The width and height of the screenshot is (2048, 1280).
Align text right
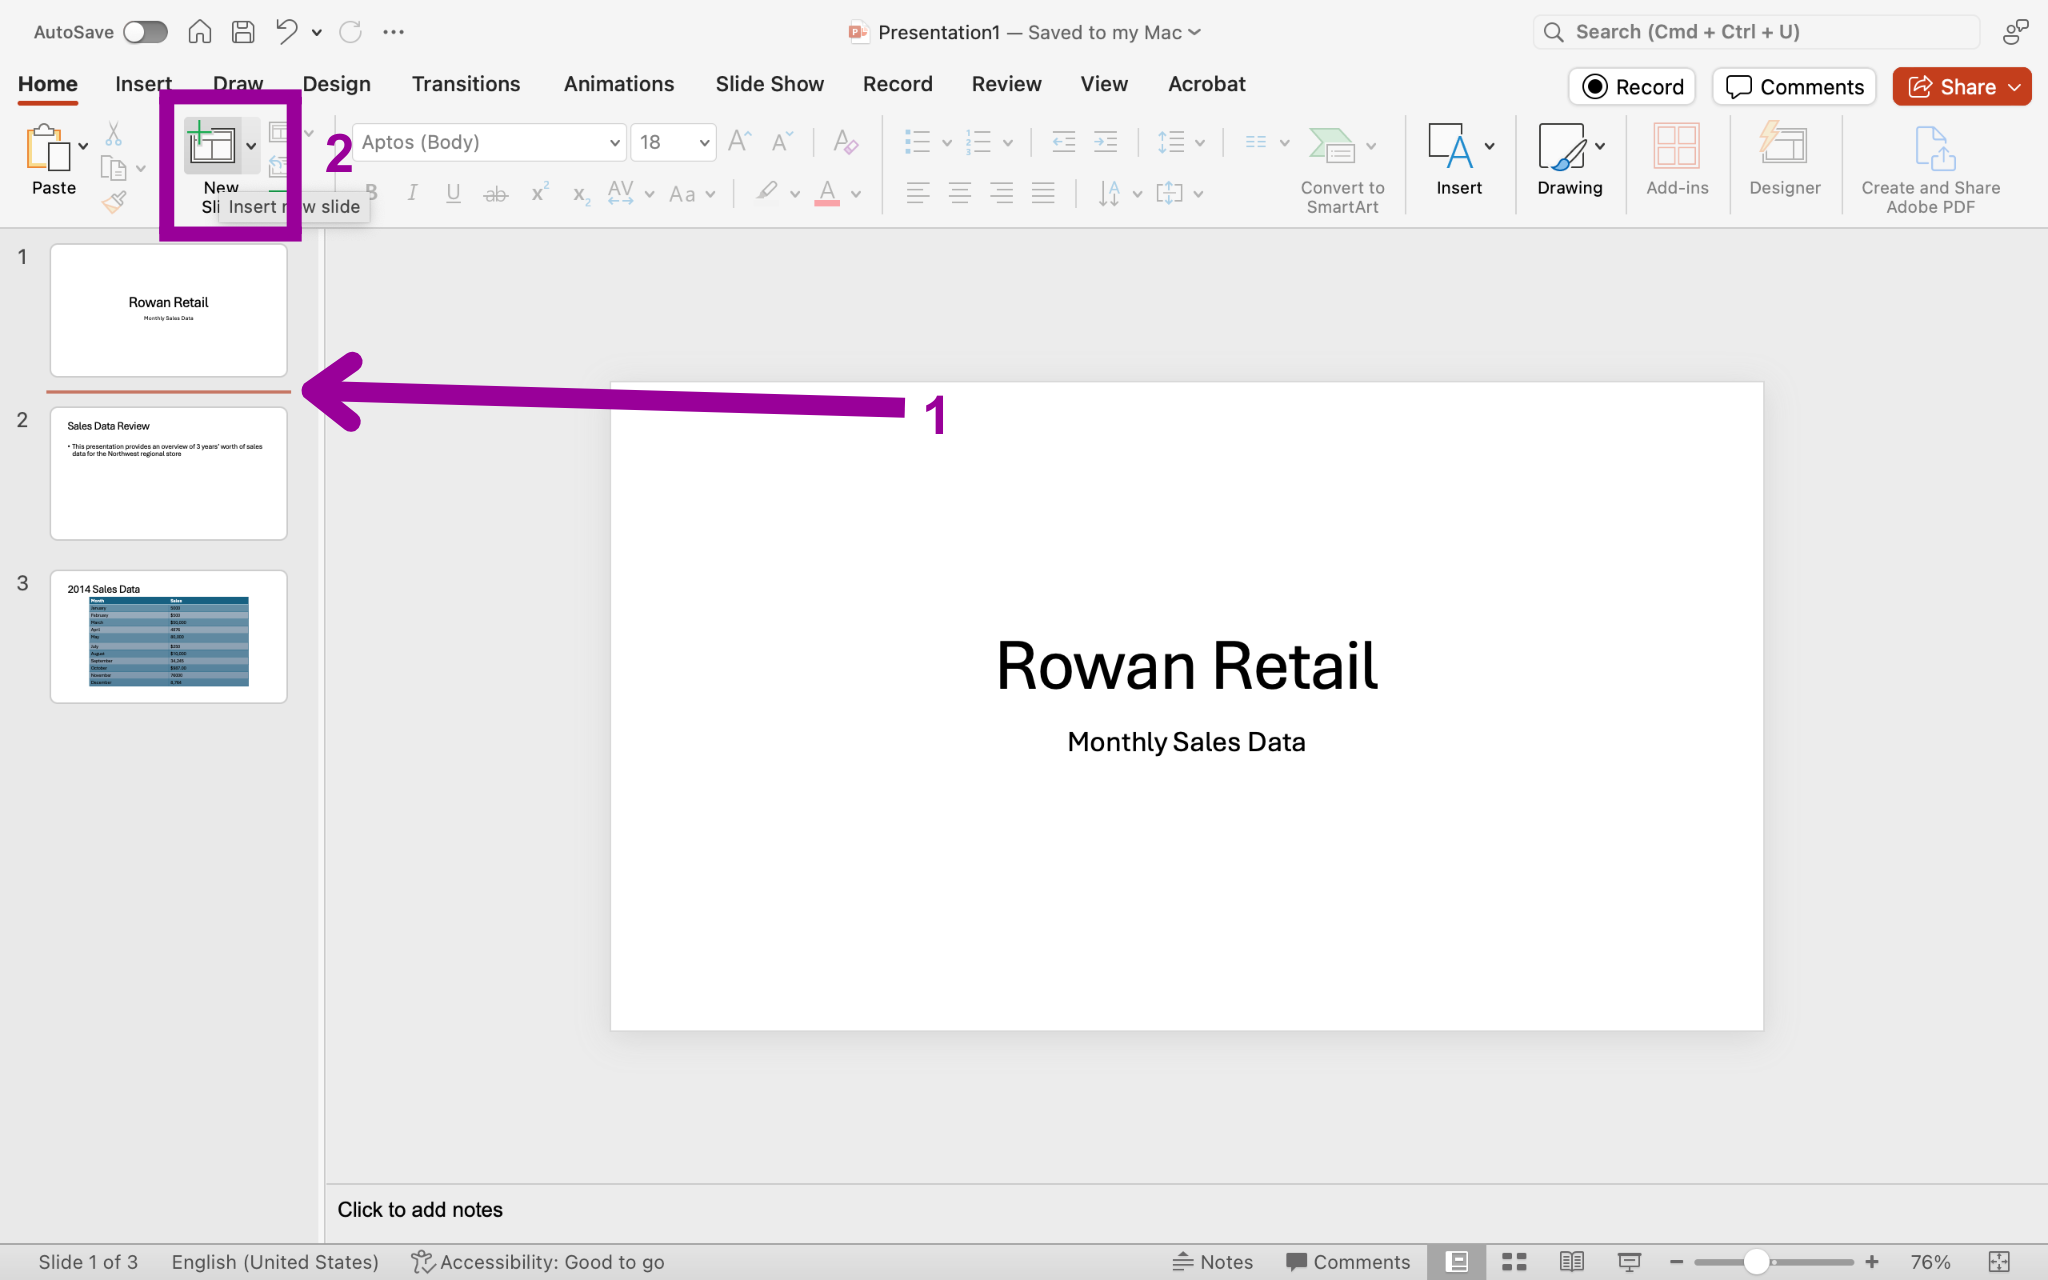[x=1001, y=192]
